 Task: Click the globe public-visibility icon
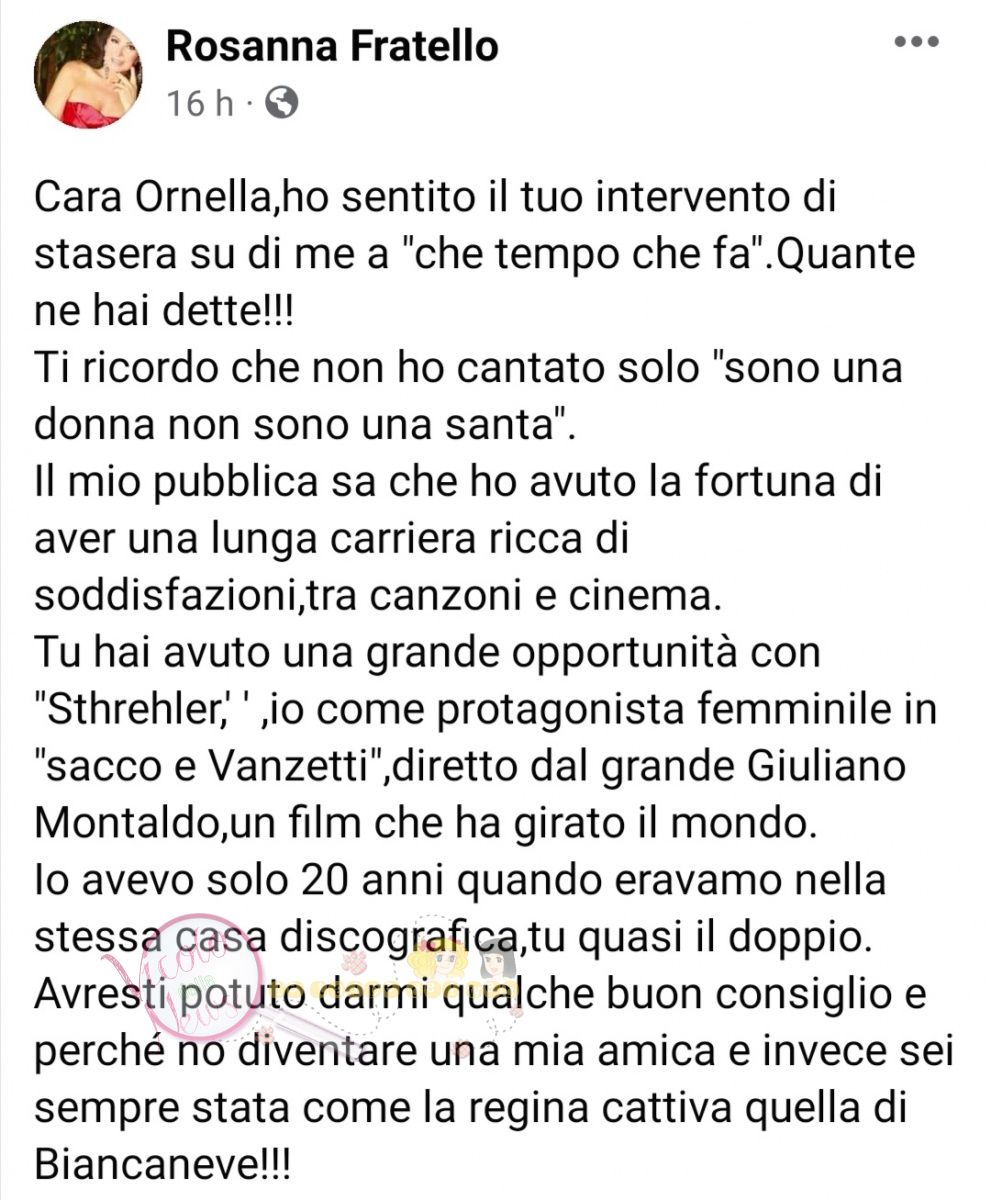pyautogui.click(x=283, y=102)
